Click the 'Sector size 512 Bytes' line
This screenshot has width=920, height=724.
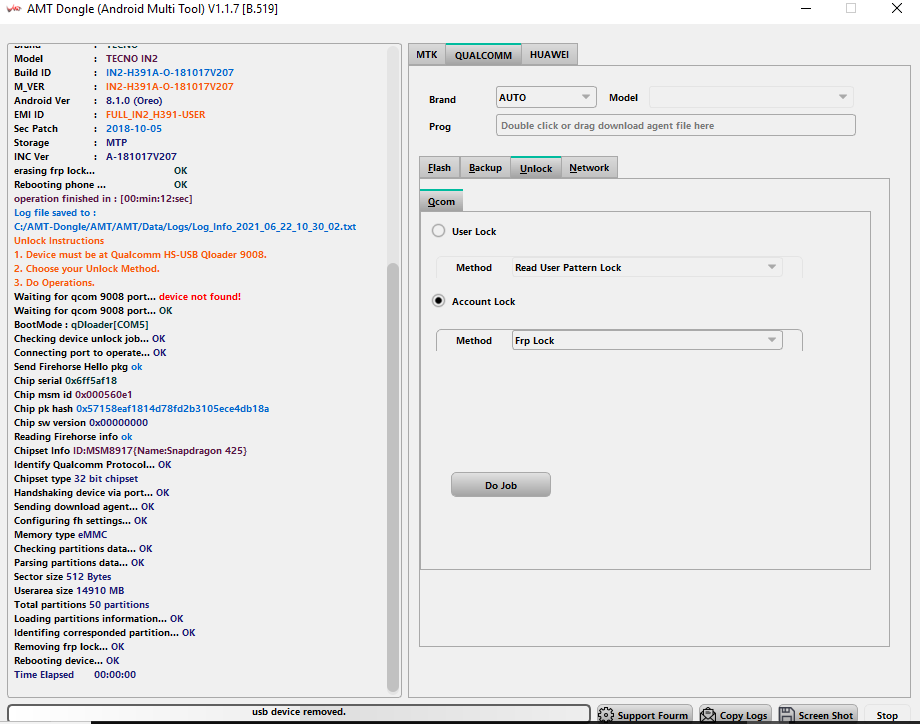click(x=63, y=577)
